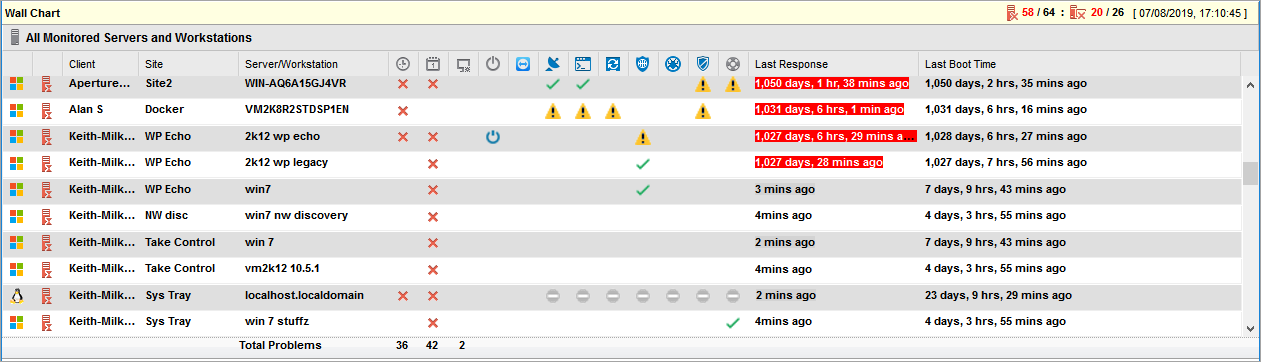Click the NW disc site cell

[x=167, y=215]
